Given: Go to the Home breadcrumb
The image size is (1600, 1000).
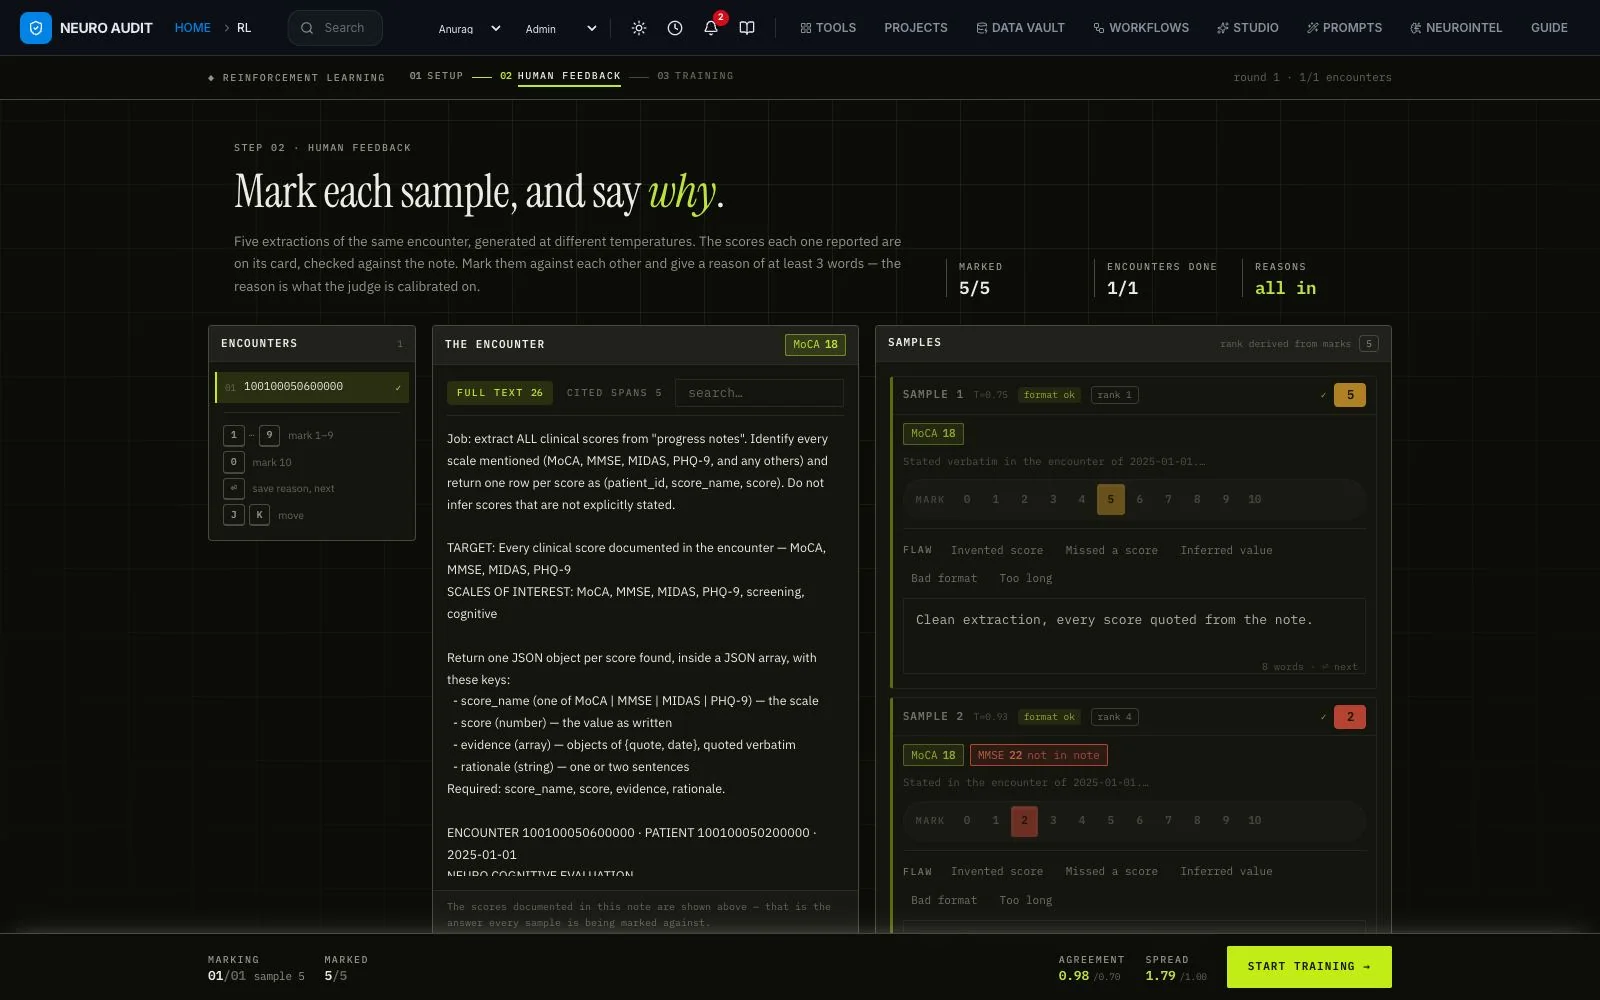Looking at the screenshot, I should (x=192, y=28).
